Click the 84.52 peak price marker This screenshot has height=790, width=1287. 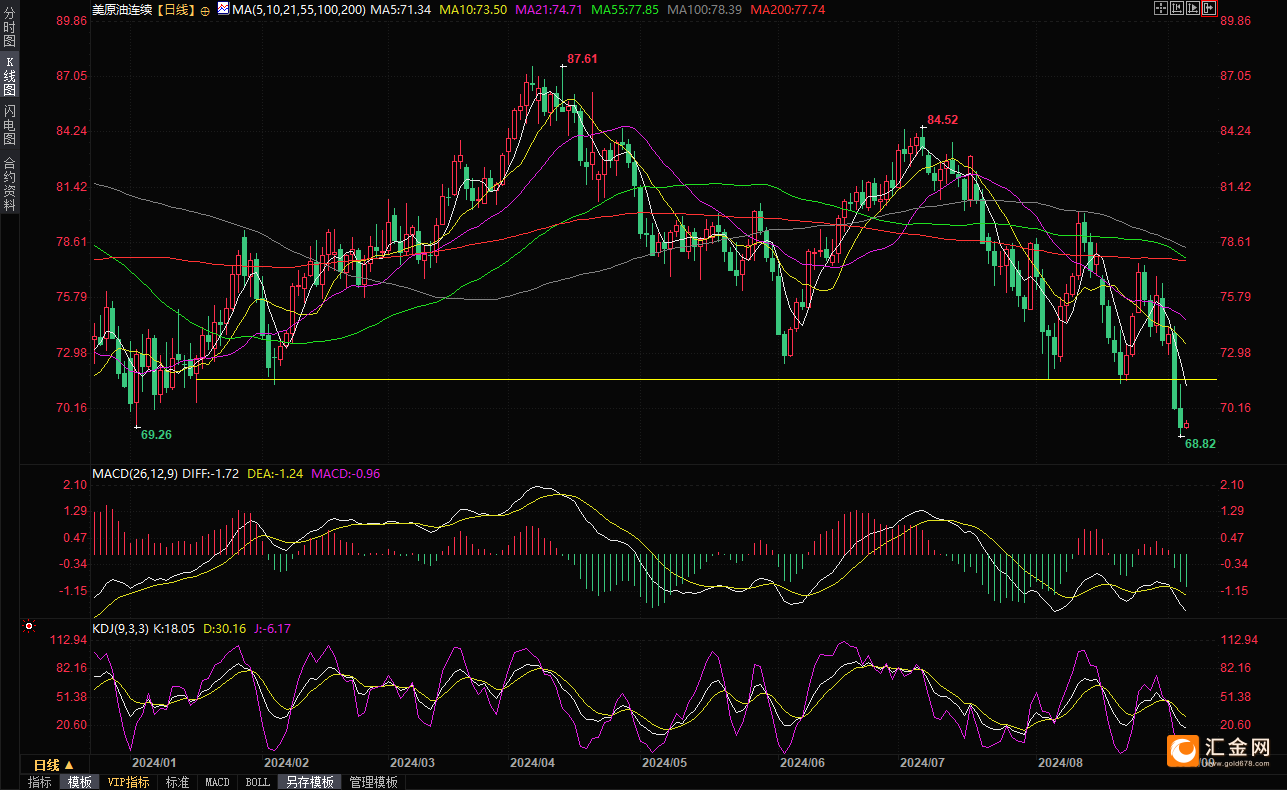click(942, 120)
